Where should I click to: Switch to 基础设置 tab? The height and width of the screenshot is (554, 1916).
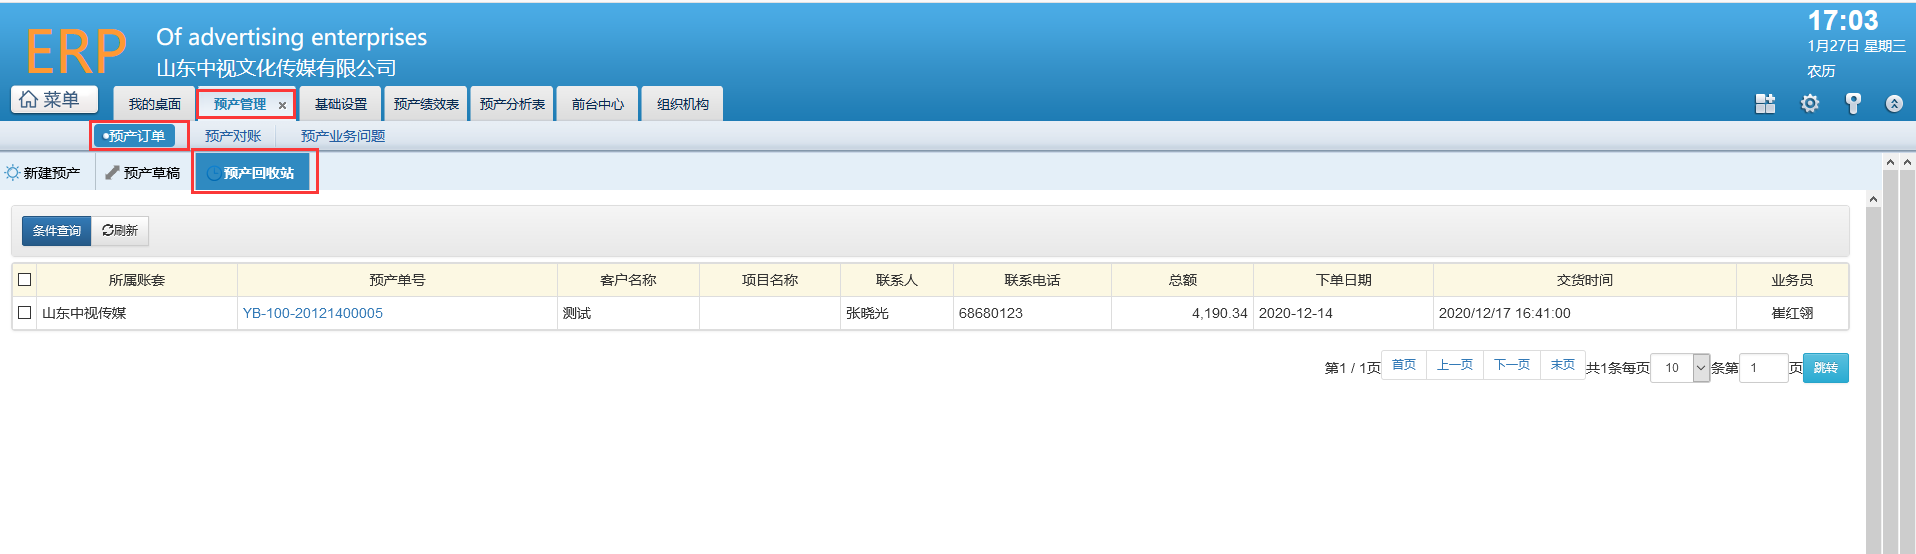click(341, 104)
